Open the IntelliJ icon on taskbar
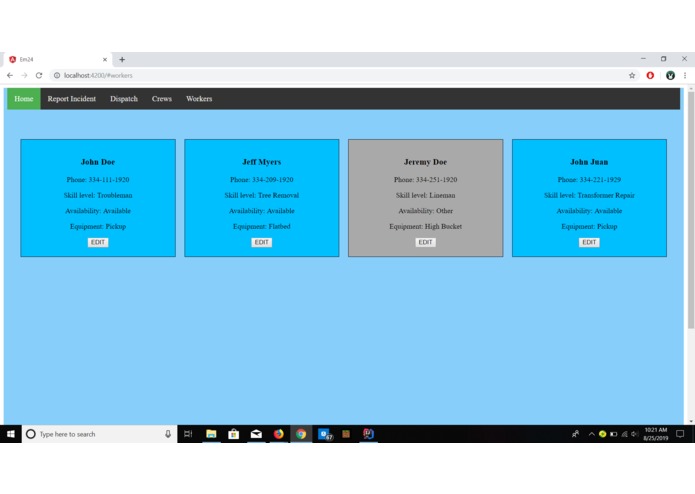The image size is (695, 494). tap(368, 434)
